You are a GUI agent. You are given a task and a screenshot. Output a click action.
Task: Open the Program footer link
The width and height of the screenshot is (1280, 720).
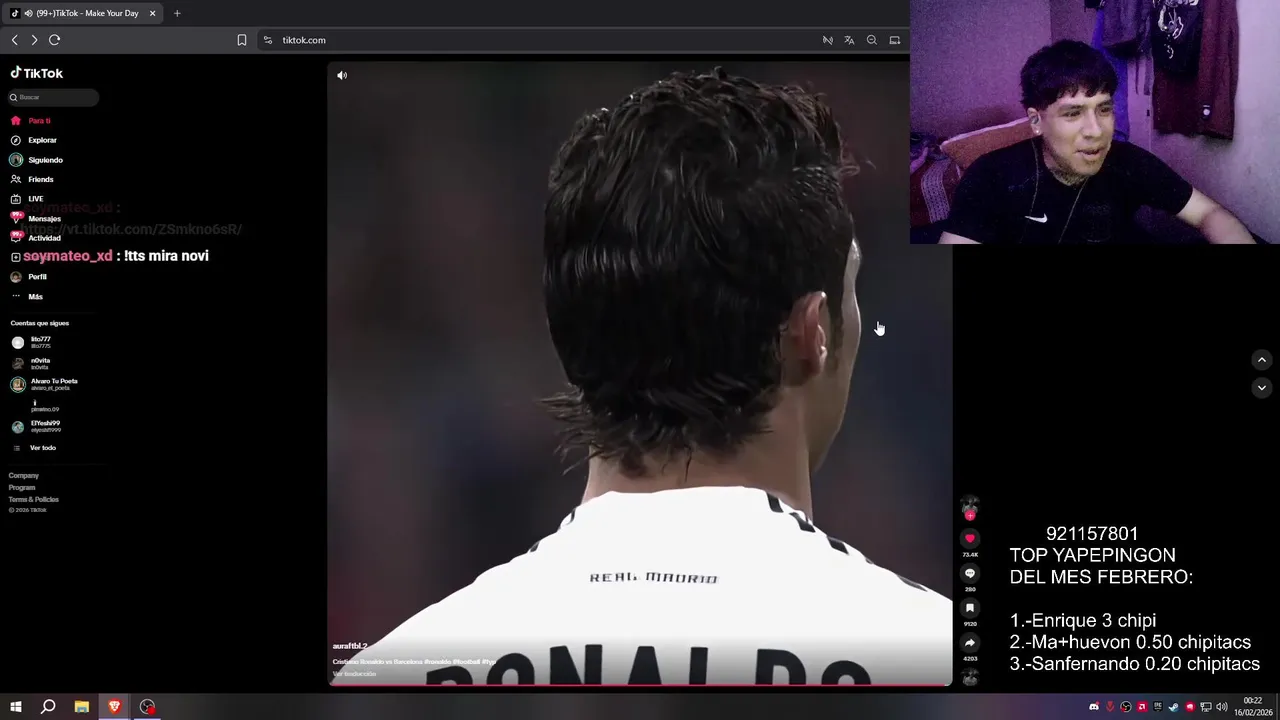tap(22, 488)
